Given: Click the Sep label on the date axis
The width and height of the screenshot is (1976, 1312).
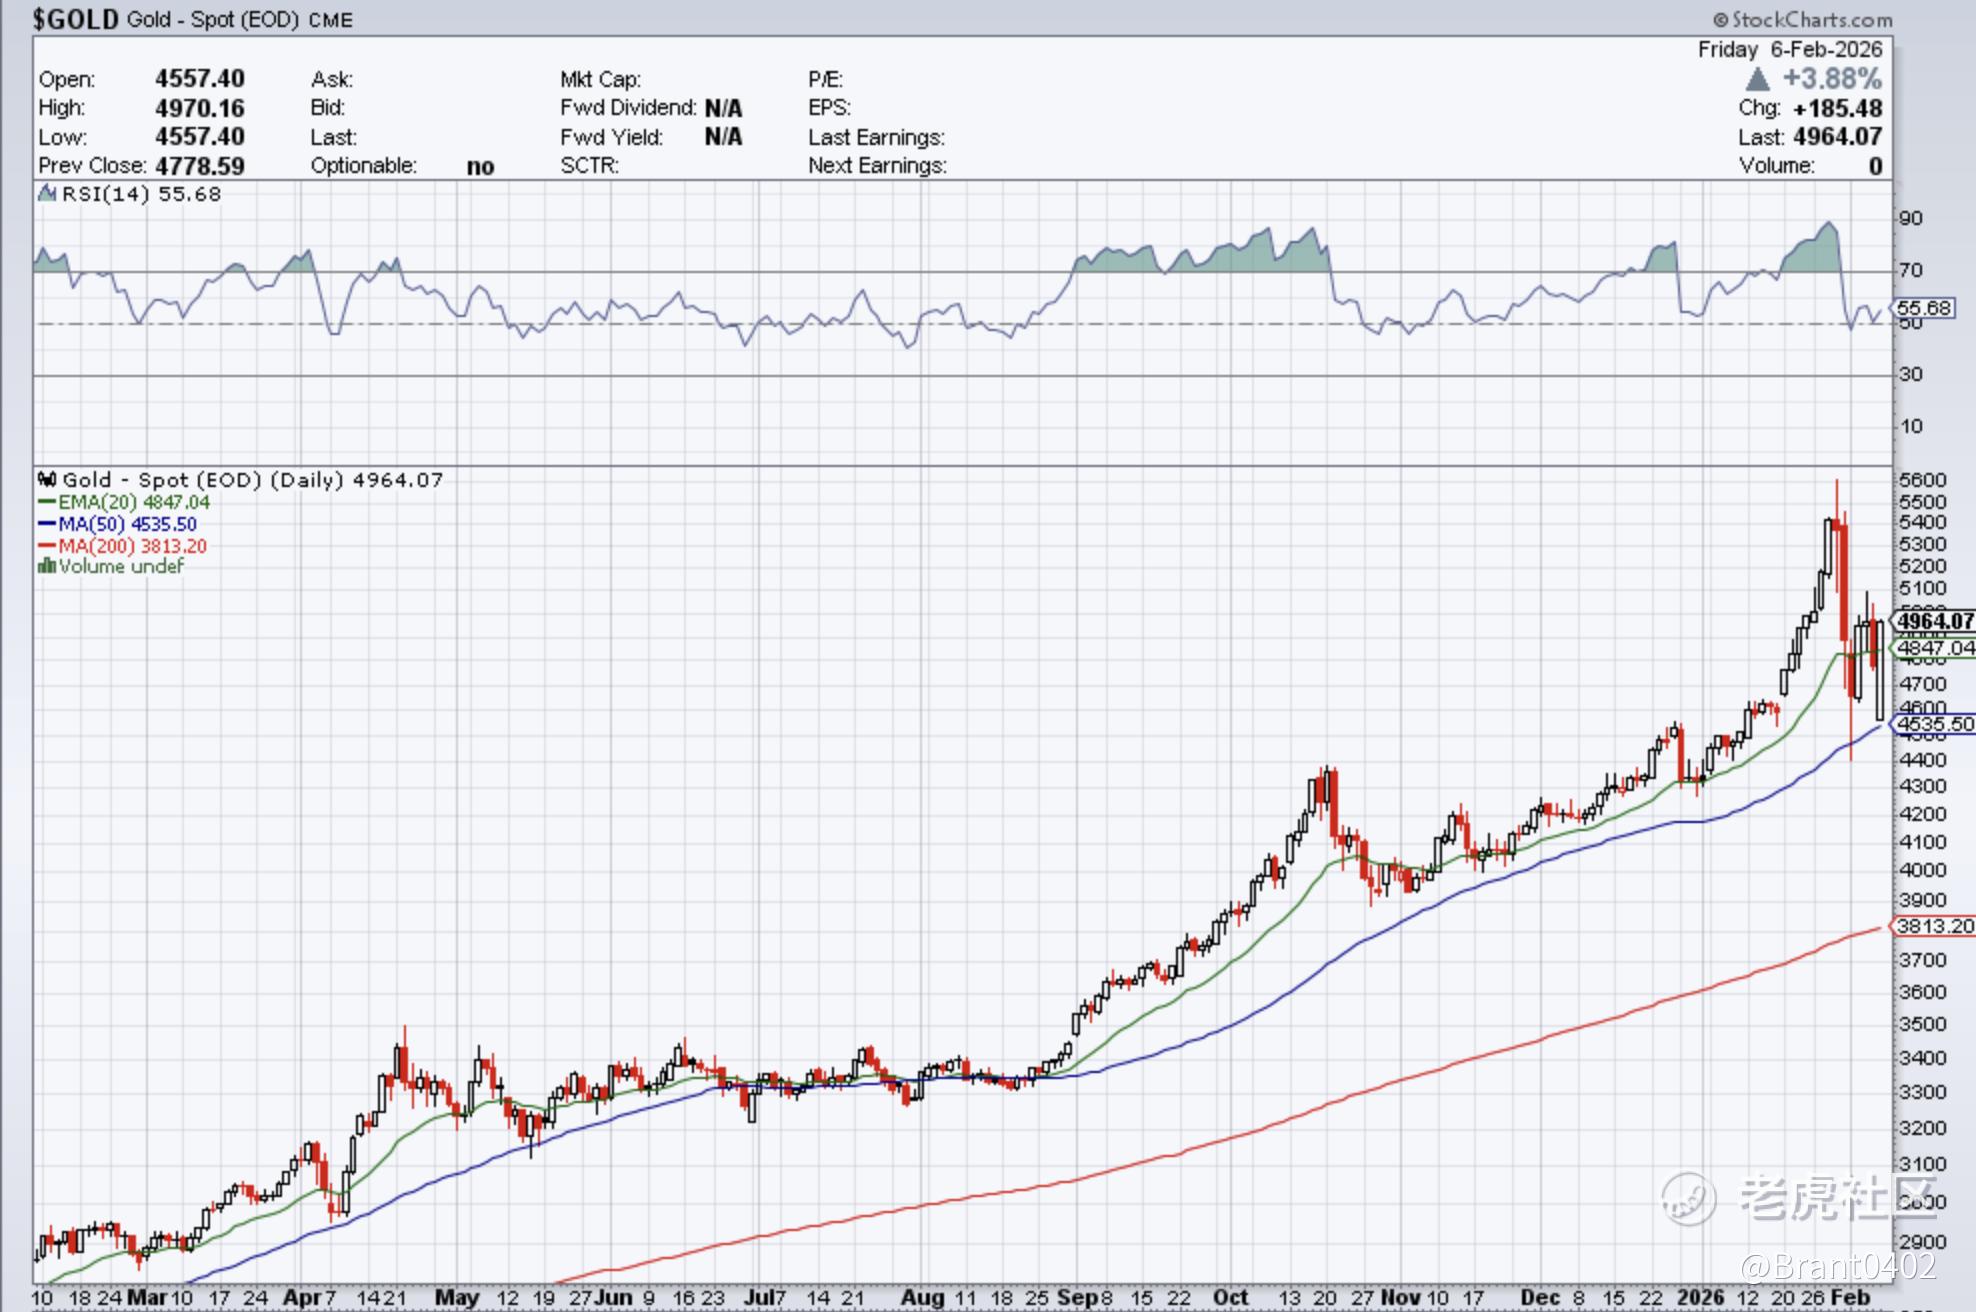Looking at the screenshot, I should pyautogui.click(x=1077, y=1298).
